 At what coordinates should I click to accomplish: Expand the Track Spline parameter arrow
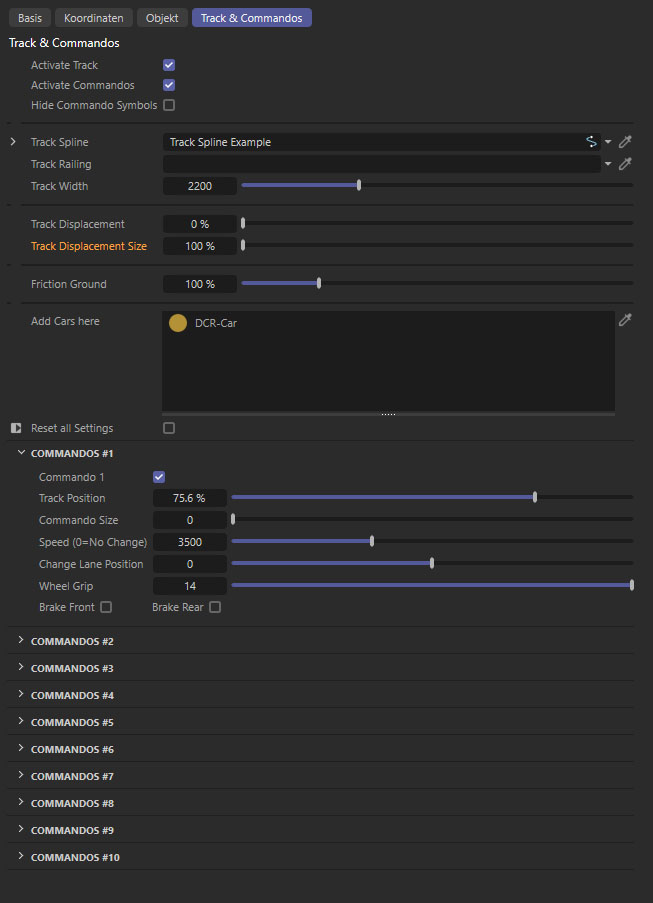click(13, 142)
